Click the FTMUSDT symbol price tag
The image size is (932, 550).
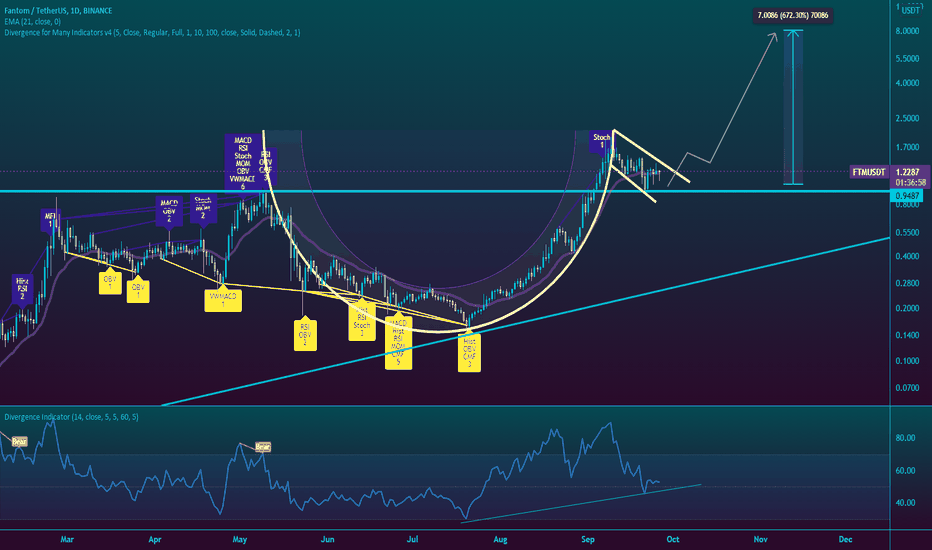point(868,172)
